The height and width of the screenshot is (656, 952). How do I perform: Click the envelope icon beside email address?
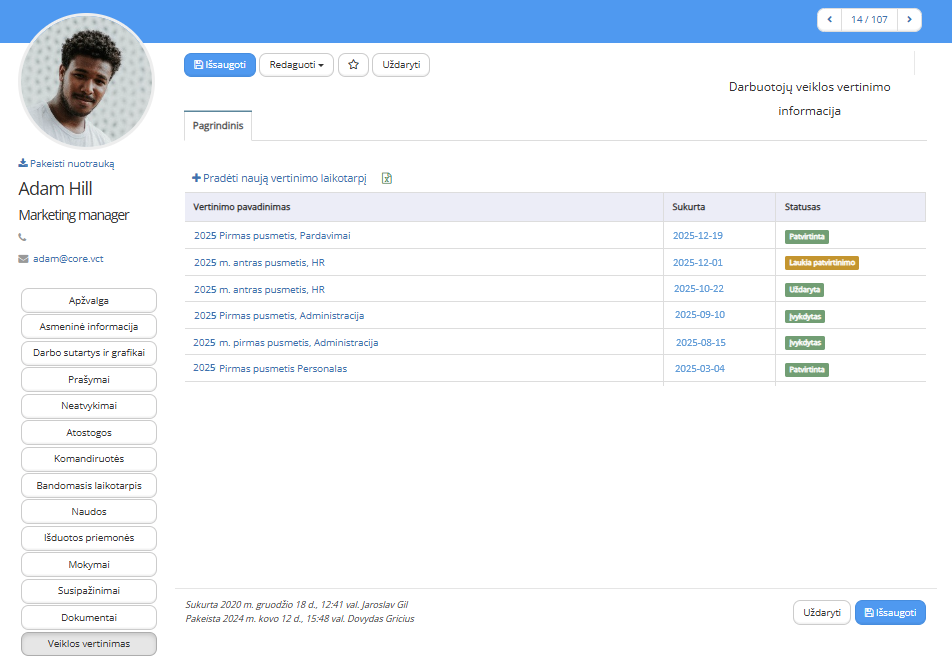[x=23, y=258]
